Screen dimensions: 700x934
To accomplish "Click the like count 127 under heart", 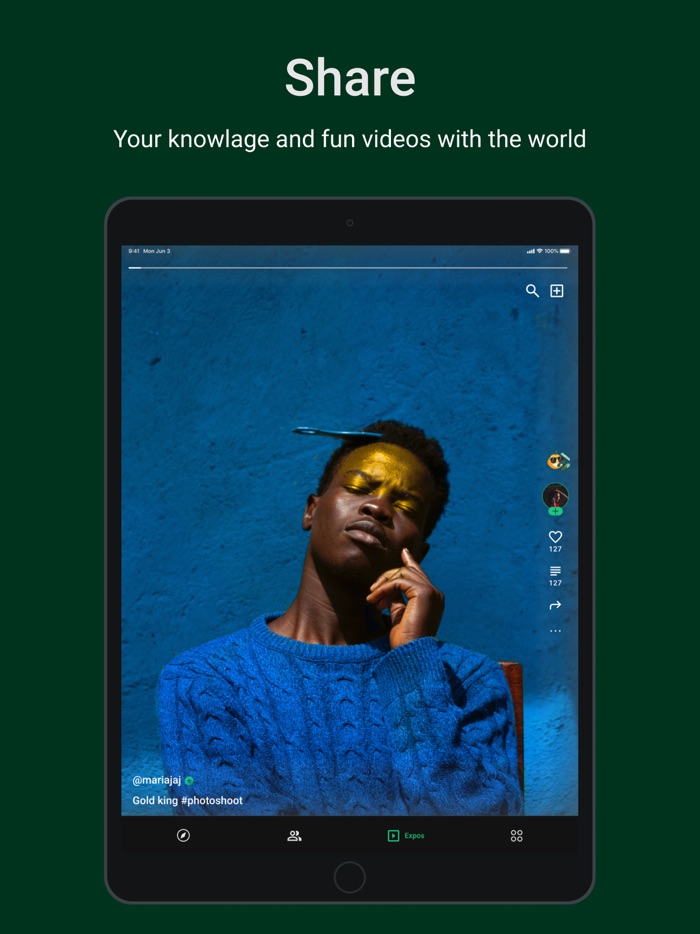I will pos(555,549).
